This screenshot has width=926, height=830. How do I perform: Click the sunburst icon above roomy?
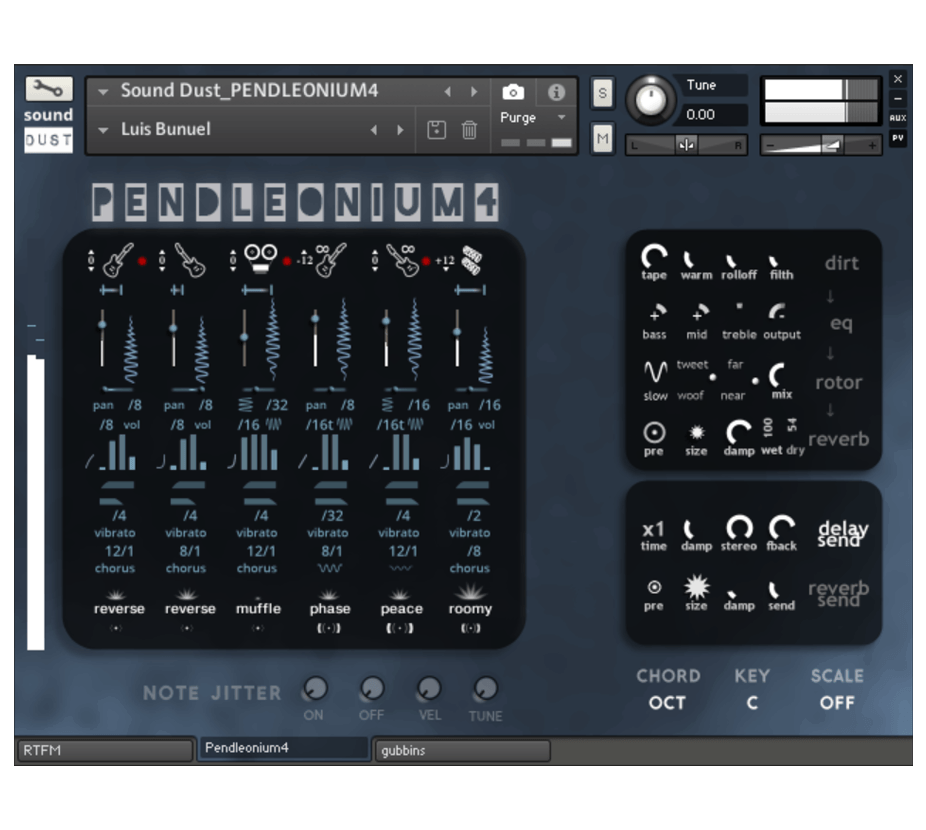(x=471, y=592)
